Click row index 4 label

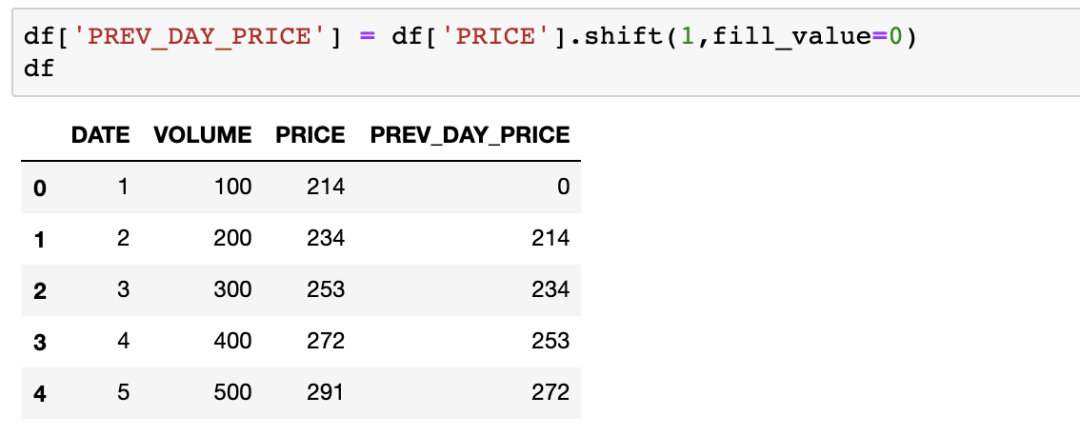(x=40, y=393)
